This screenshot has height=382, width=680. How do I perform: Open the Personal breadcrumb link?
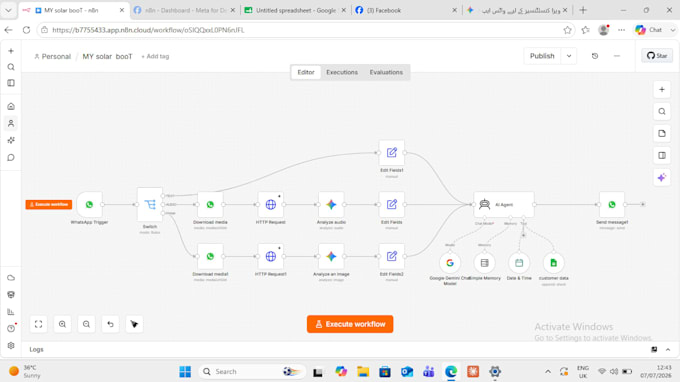pyautogui.click(x=52, y=56)
